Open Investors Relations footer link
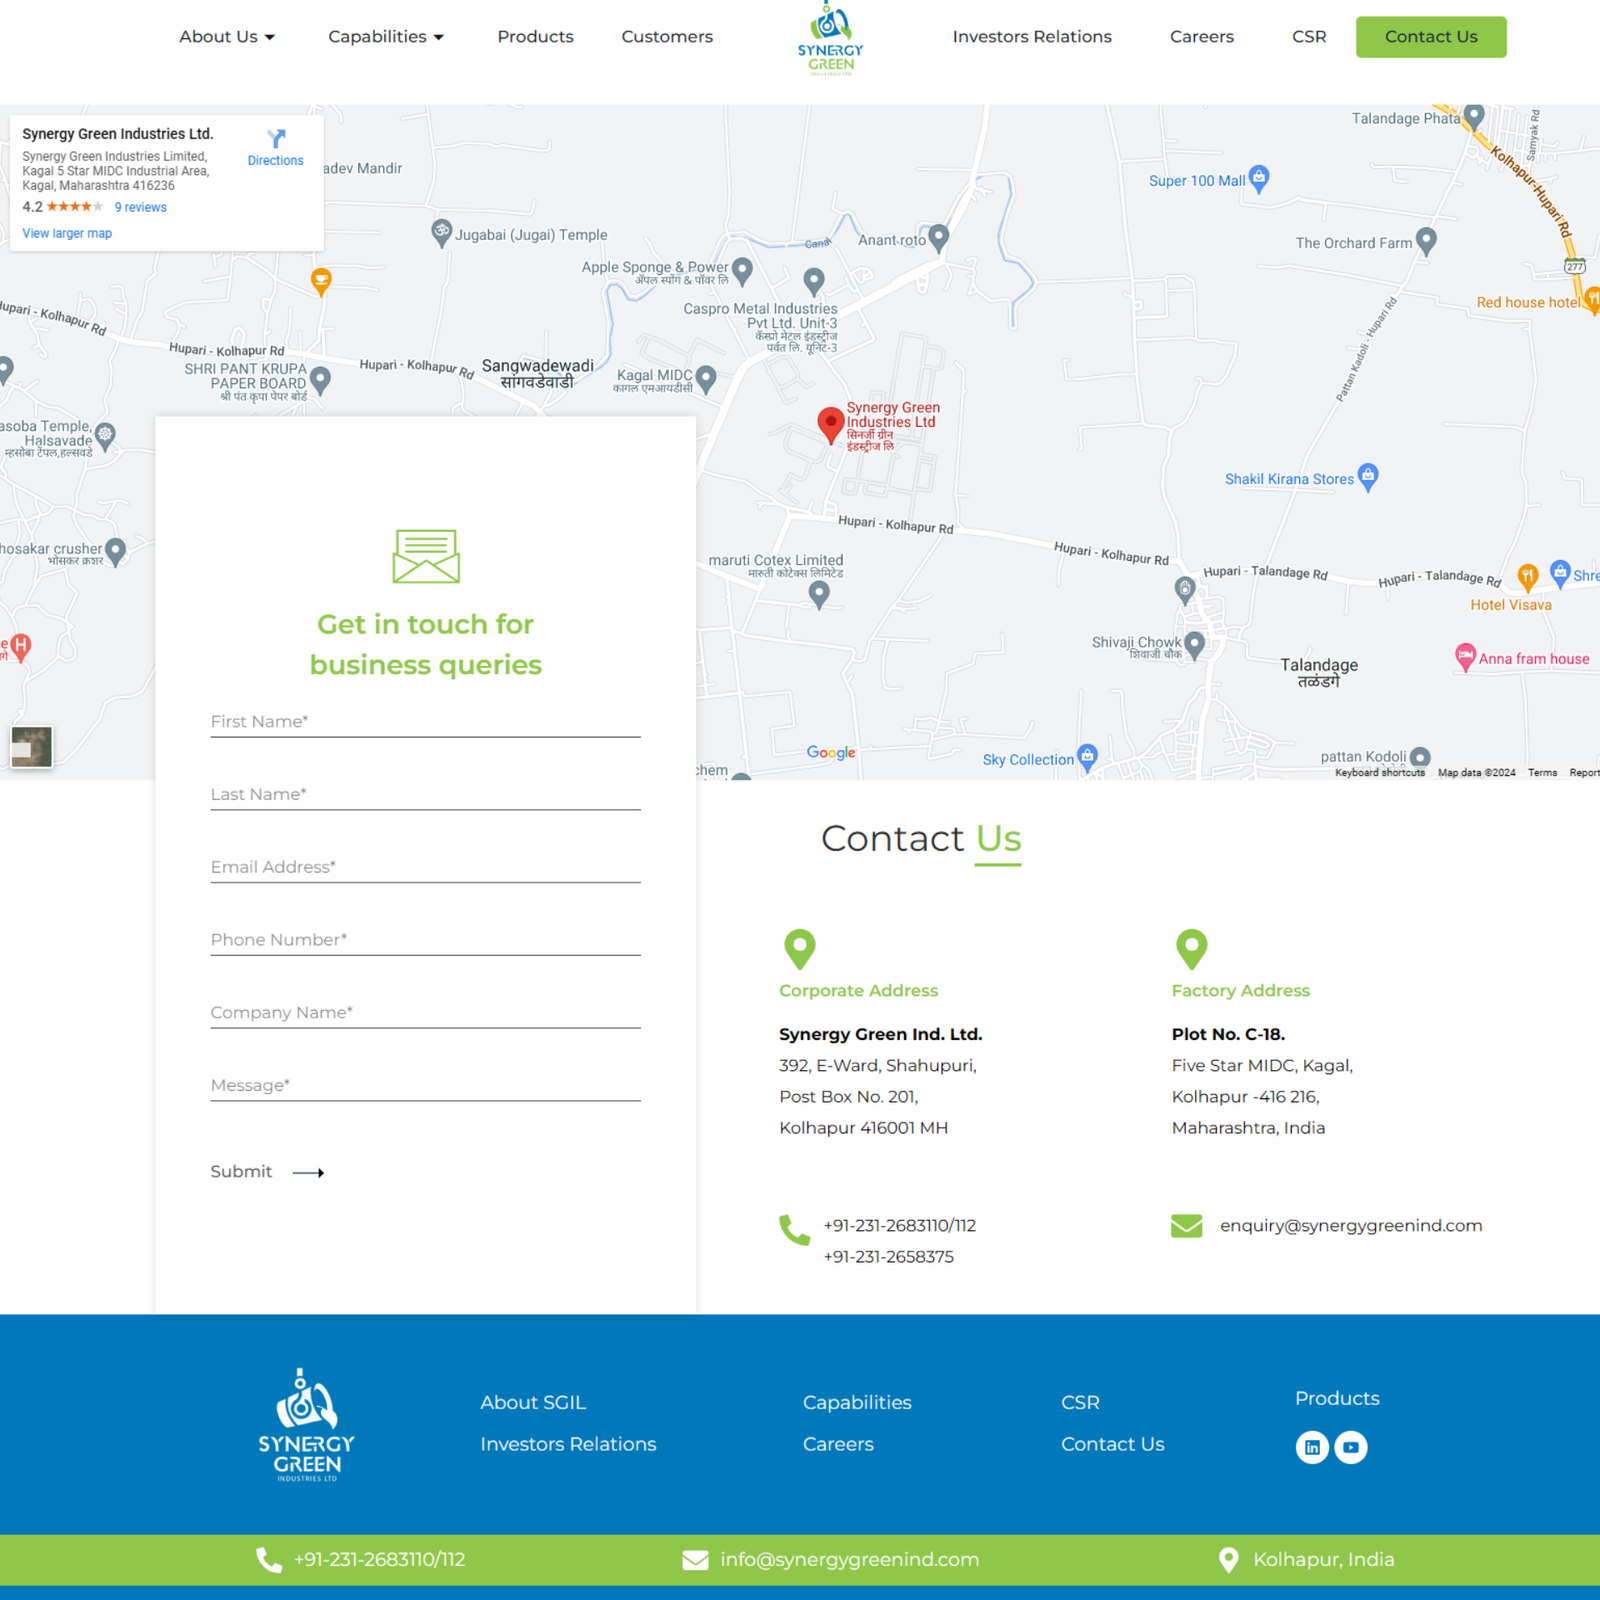The height and width of the screenshot is (1600, 1600). (568, 1445)
